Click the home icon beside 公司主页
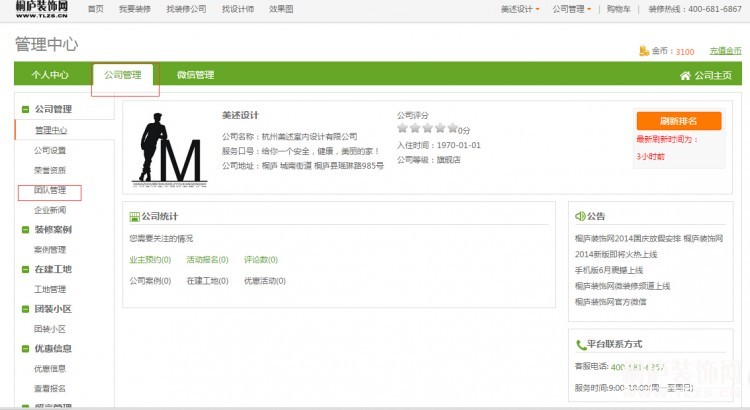The width and height of the screenshot is (750, 410). [x=685, y=75]
